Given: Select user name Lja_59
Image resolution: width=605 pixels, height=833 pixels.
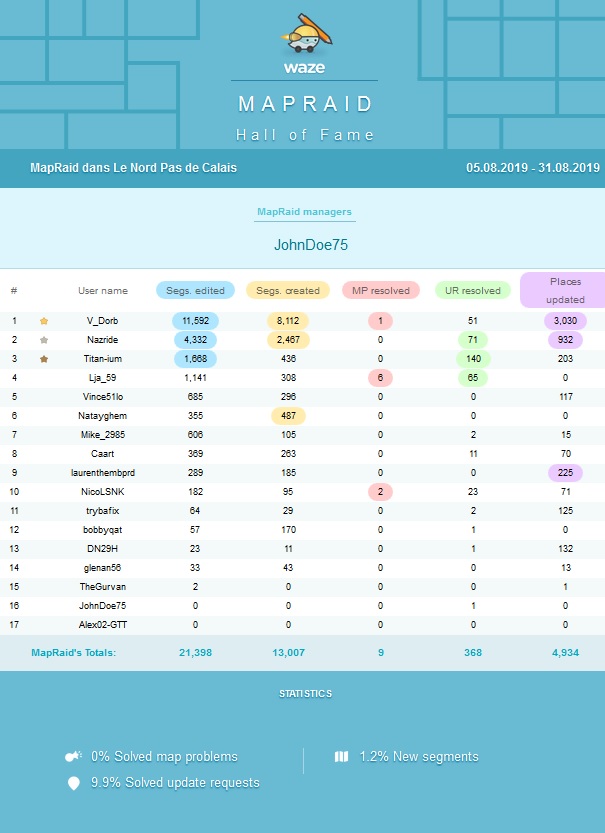Looking at the screenshot, I should tap(103, 378).
